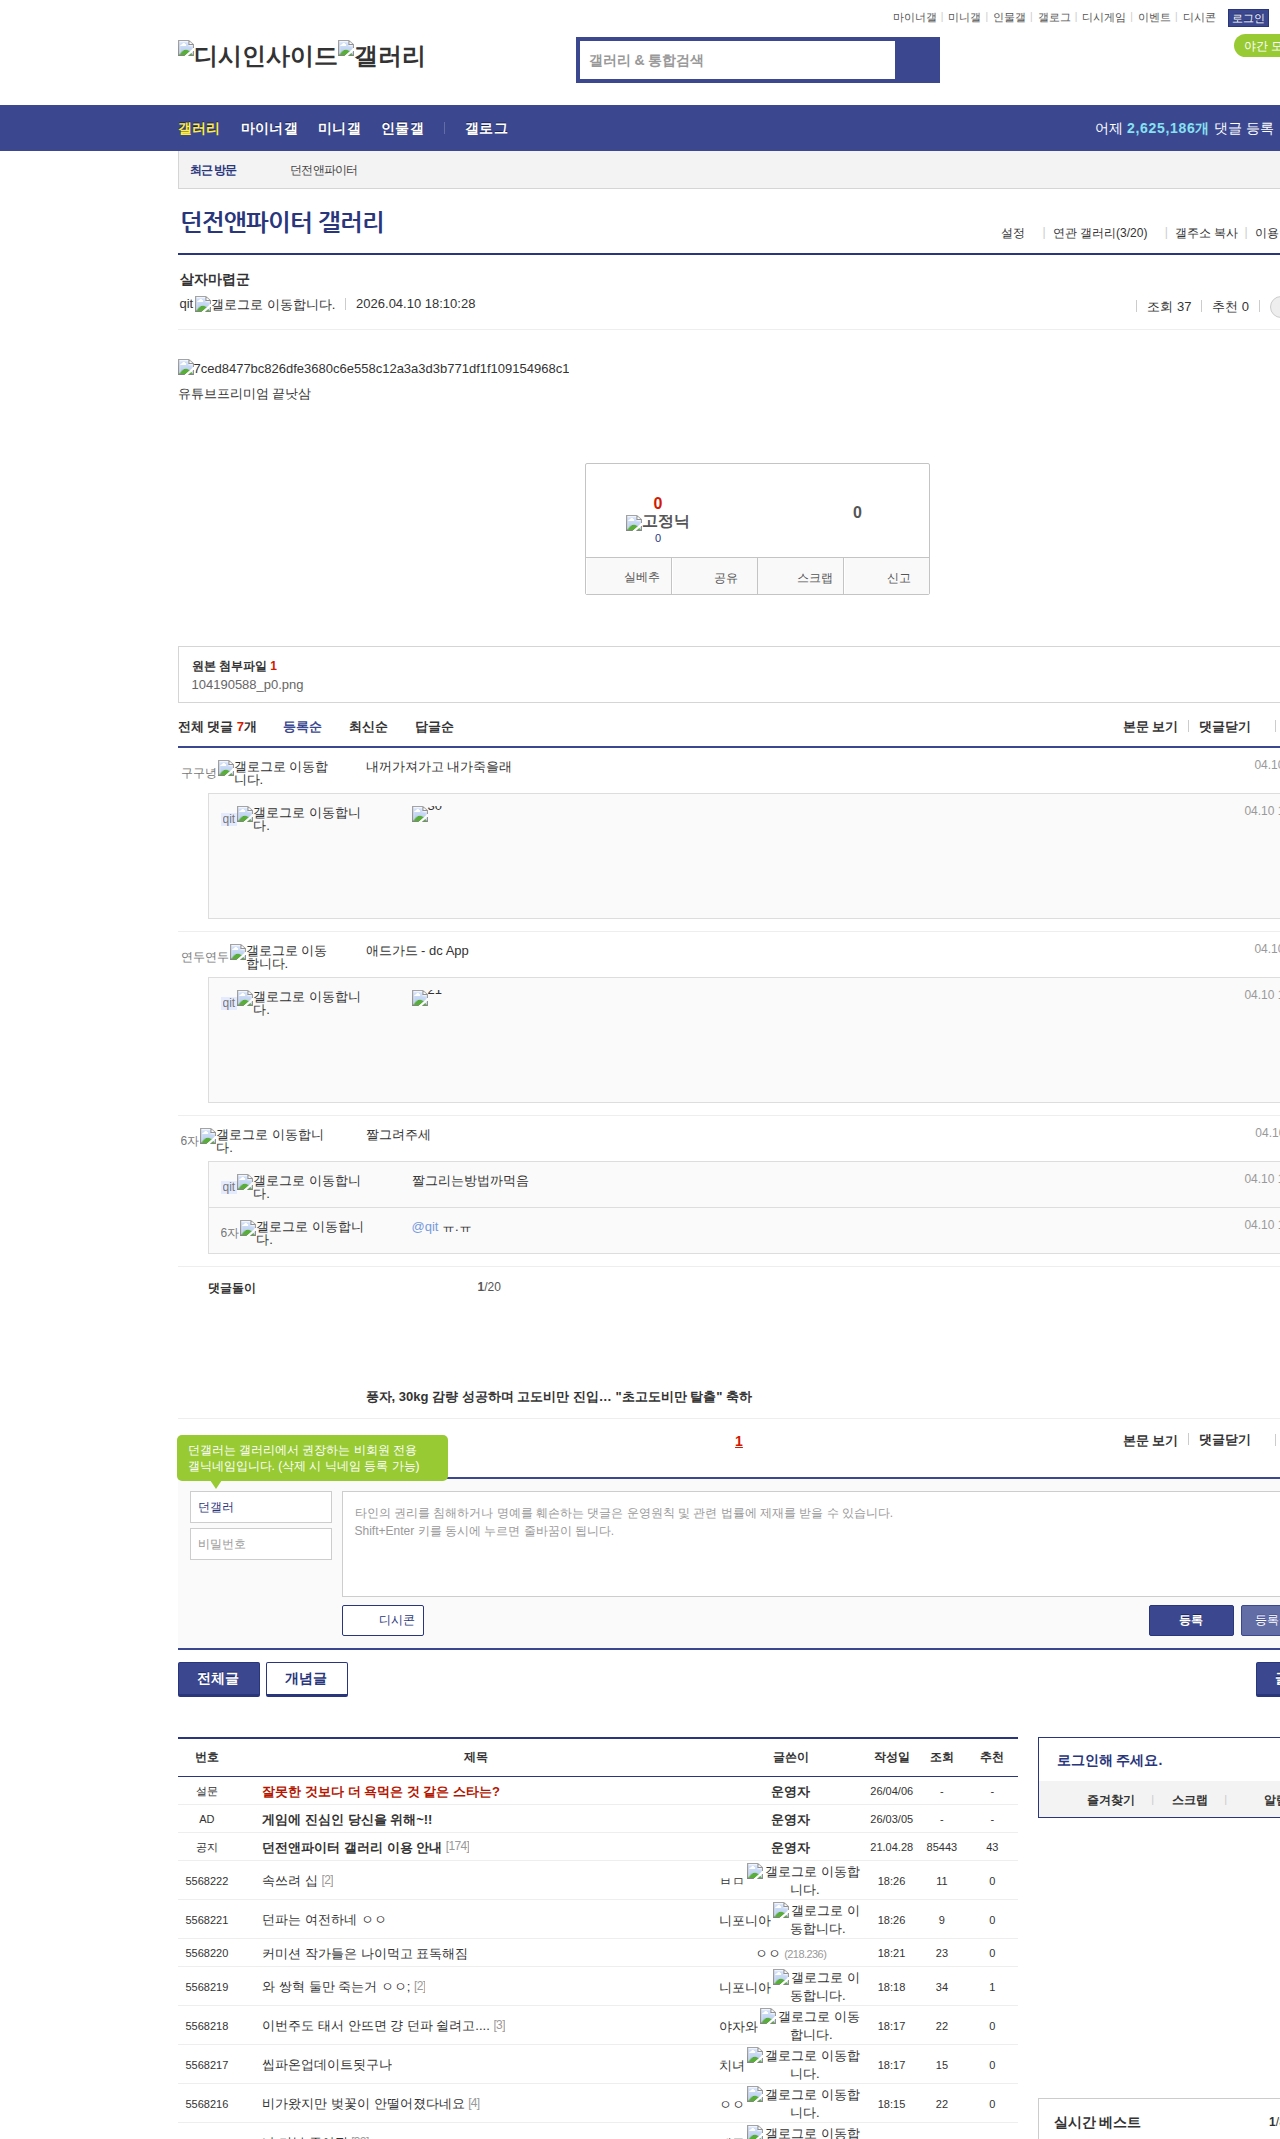Toggle 본문 보기 above the comment list
This screenshot has width=1280, height=2139.
[1149, 727]
